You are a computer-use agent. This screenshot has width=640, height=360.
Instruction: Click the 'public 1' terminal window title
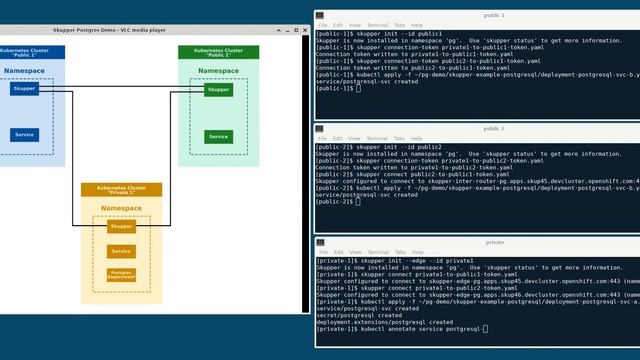click(x=494, y=16)
